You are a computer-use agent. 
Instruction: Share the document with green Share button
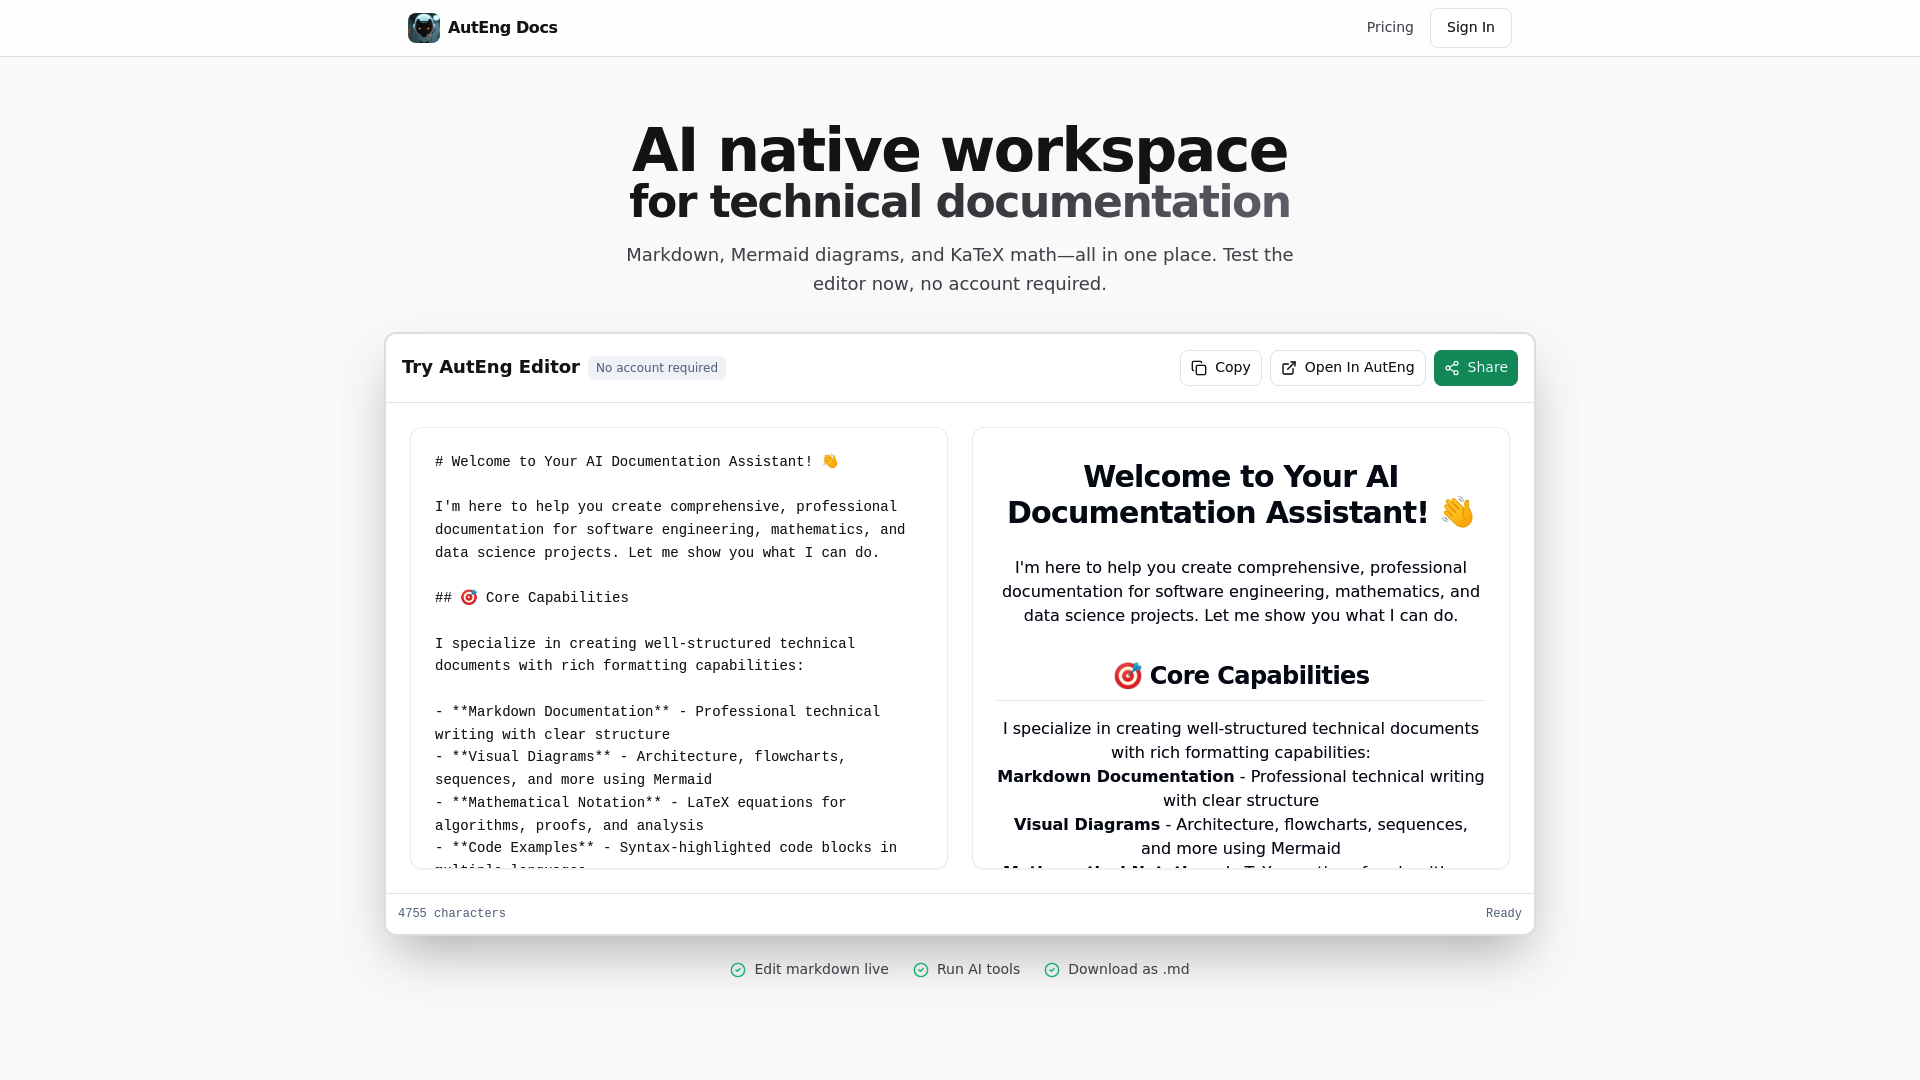[1475, 368]
